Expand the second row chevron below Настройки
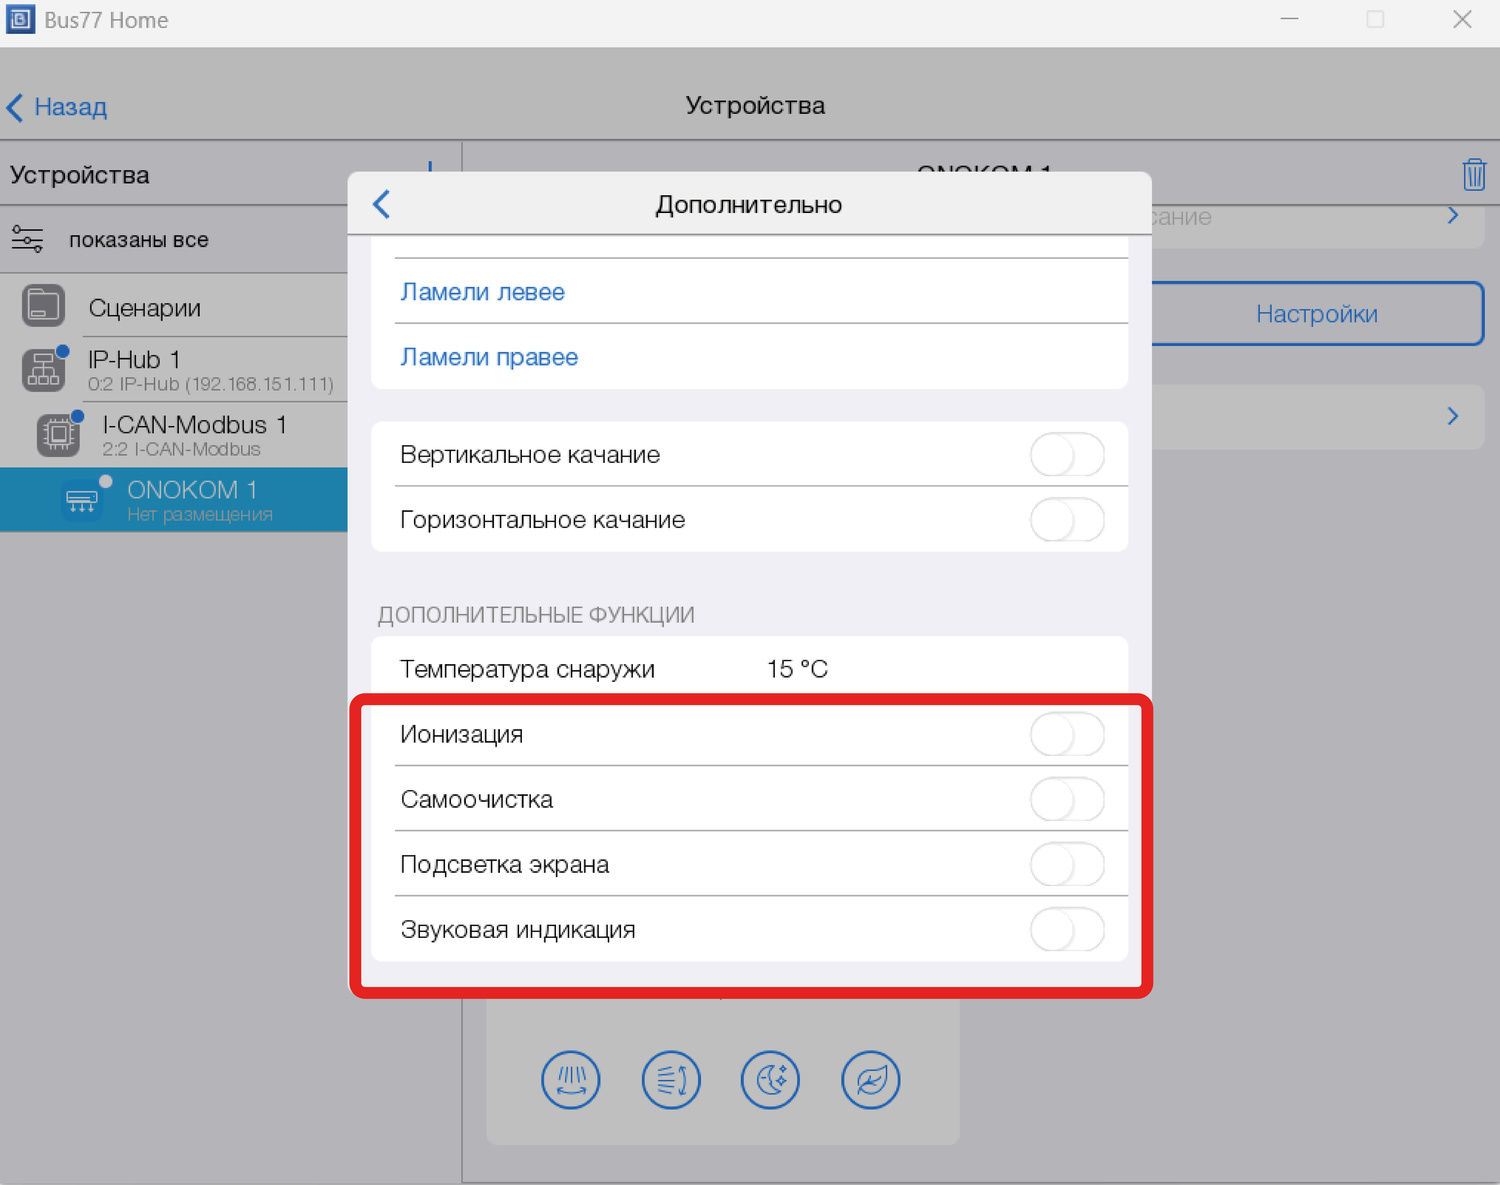1500x1185 pixels. (x=1452, y=416)
